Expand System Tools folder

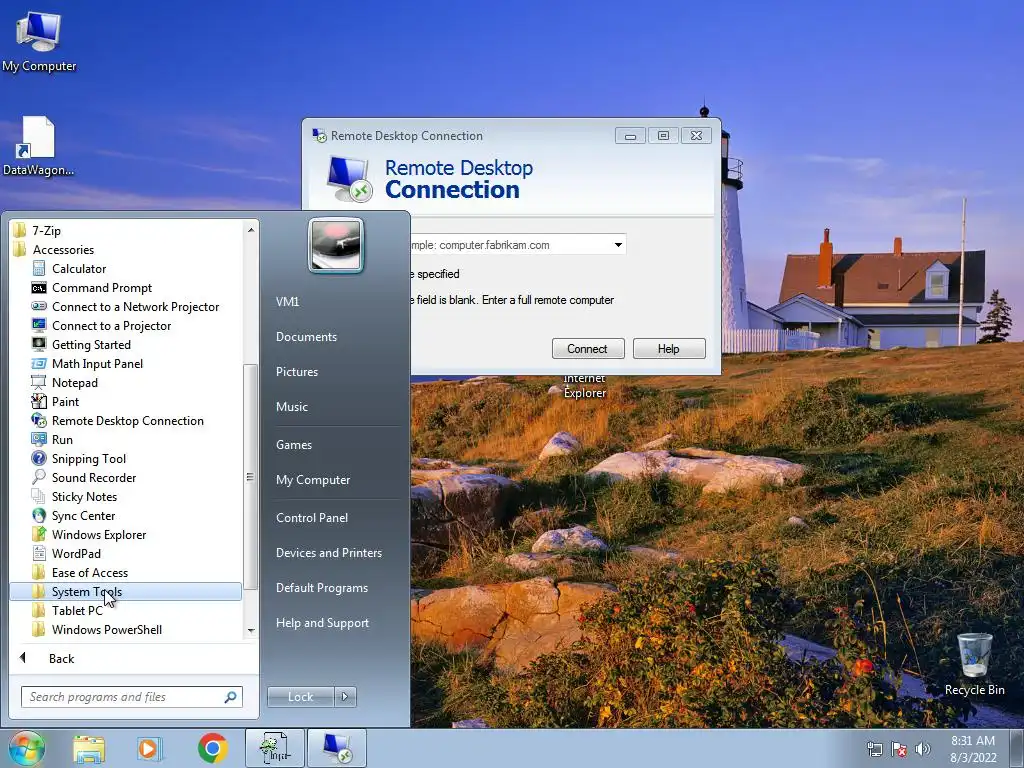coord(125,591)
